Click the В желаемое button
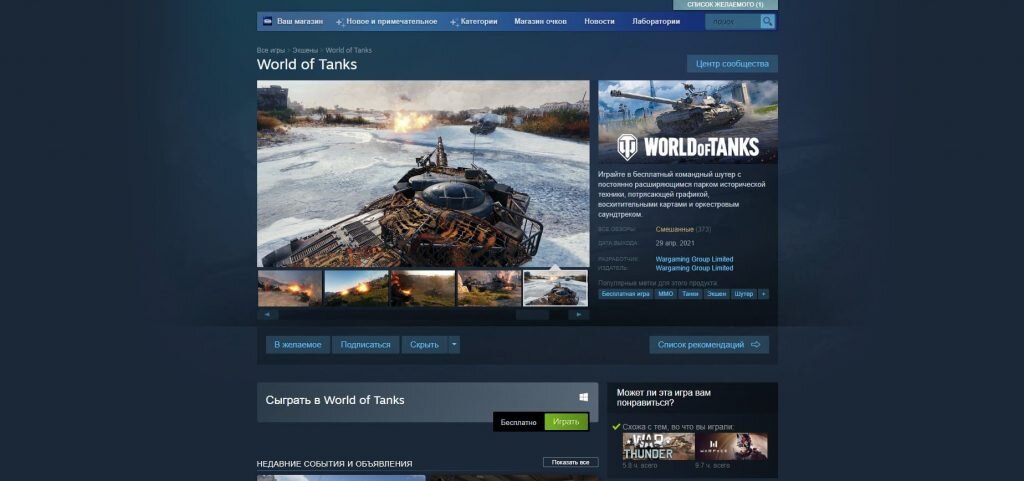This screenshot has width=1024, height=481. pos(298,345)
